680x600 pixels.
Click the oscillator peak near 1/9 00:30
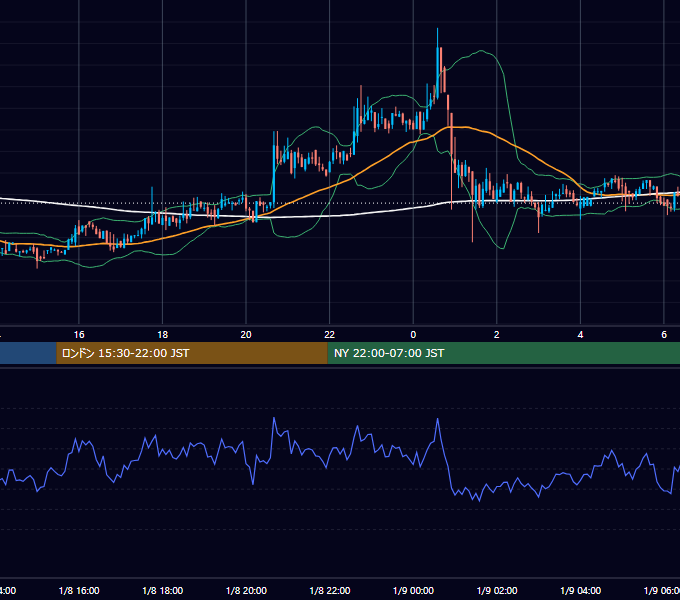coord(438,419)
